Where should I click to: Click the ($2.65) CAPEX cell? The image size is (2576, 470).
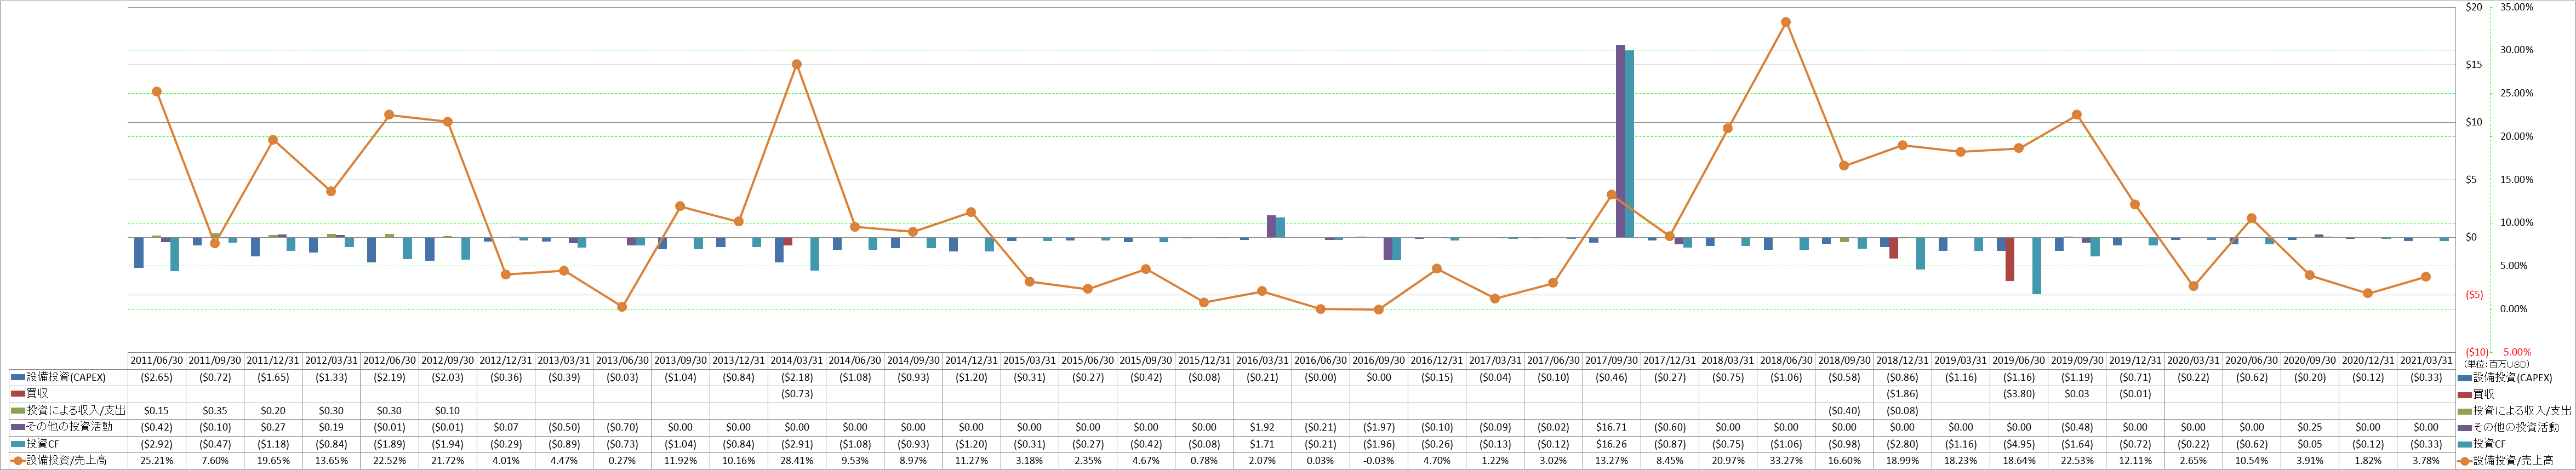click(x=157, y=378)
